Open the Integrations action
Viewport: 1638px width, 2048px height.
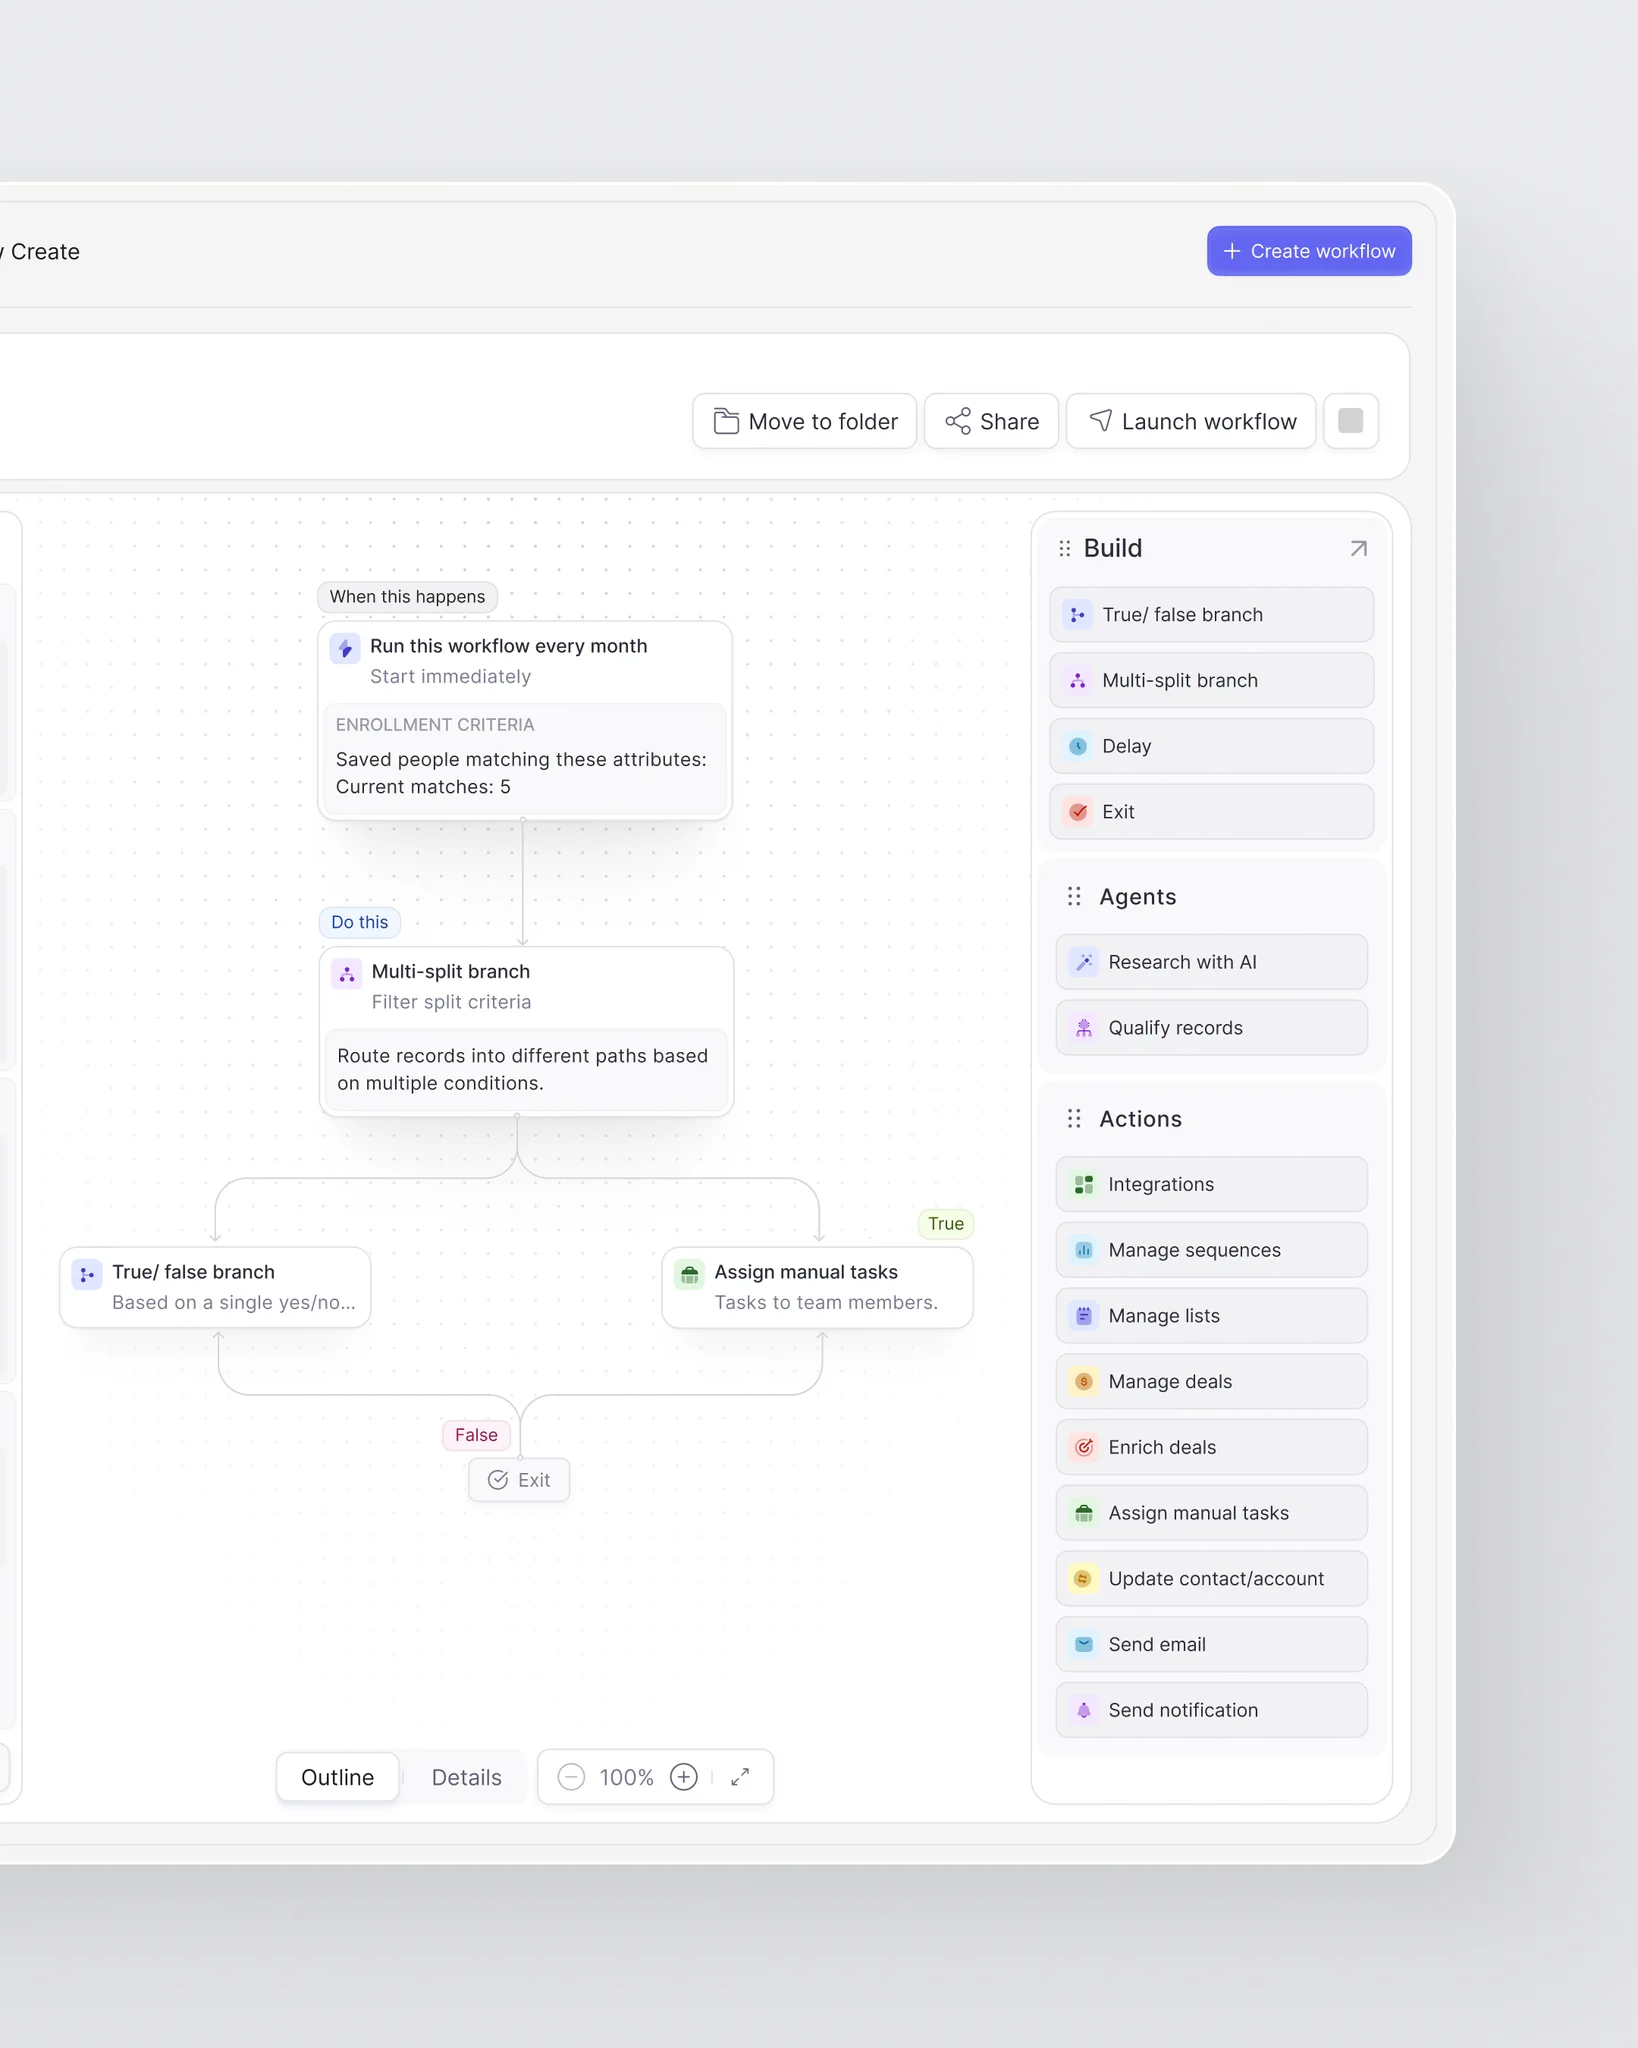tap(1212, 1184)
